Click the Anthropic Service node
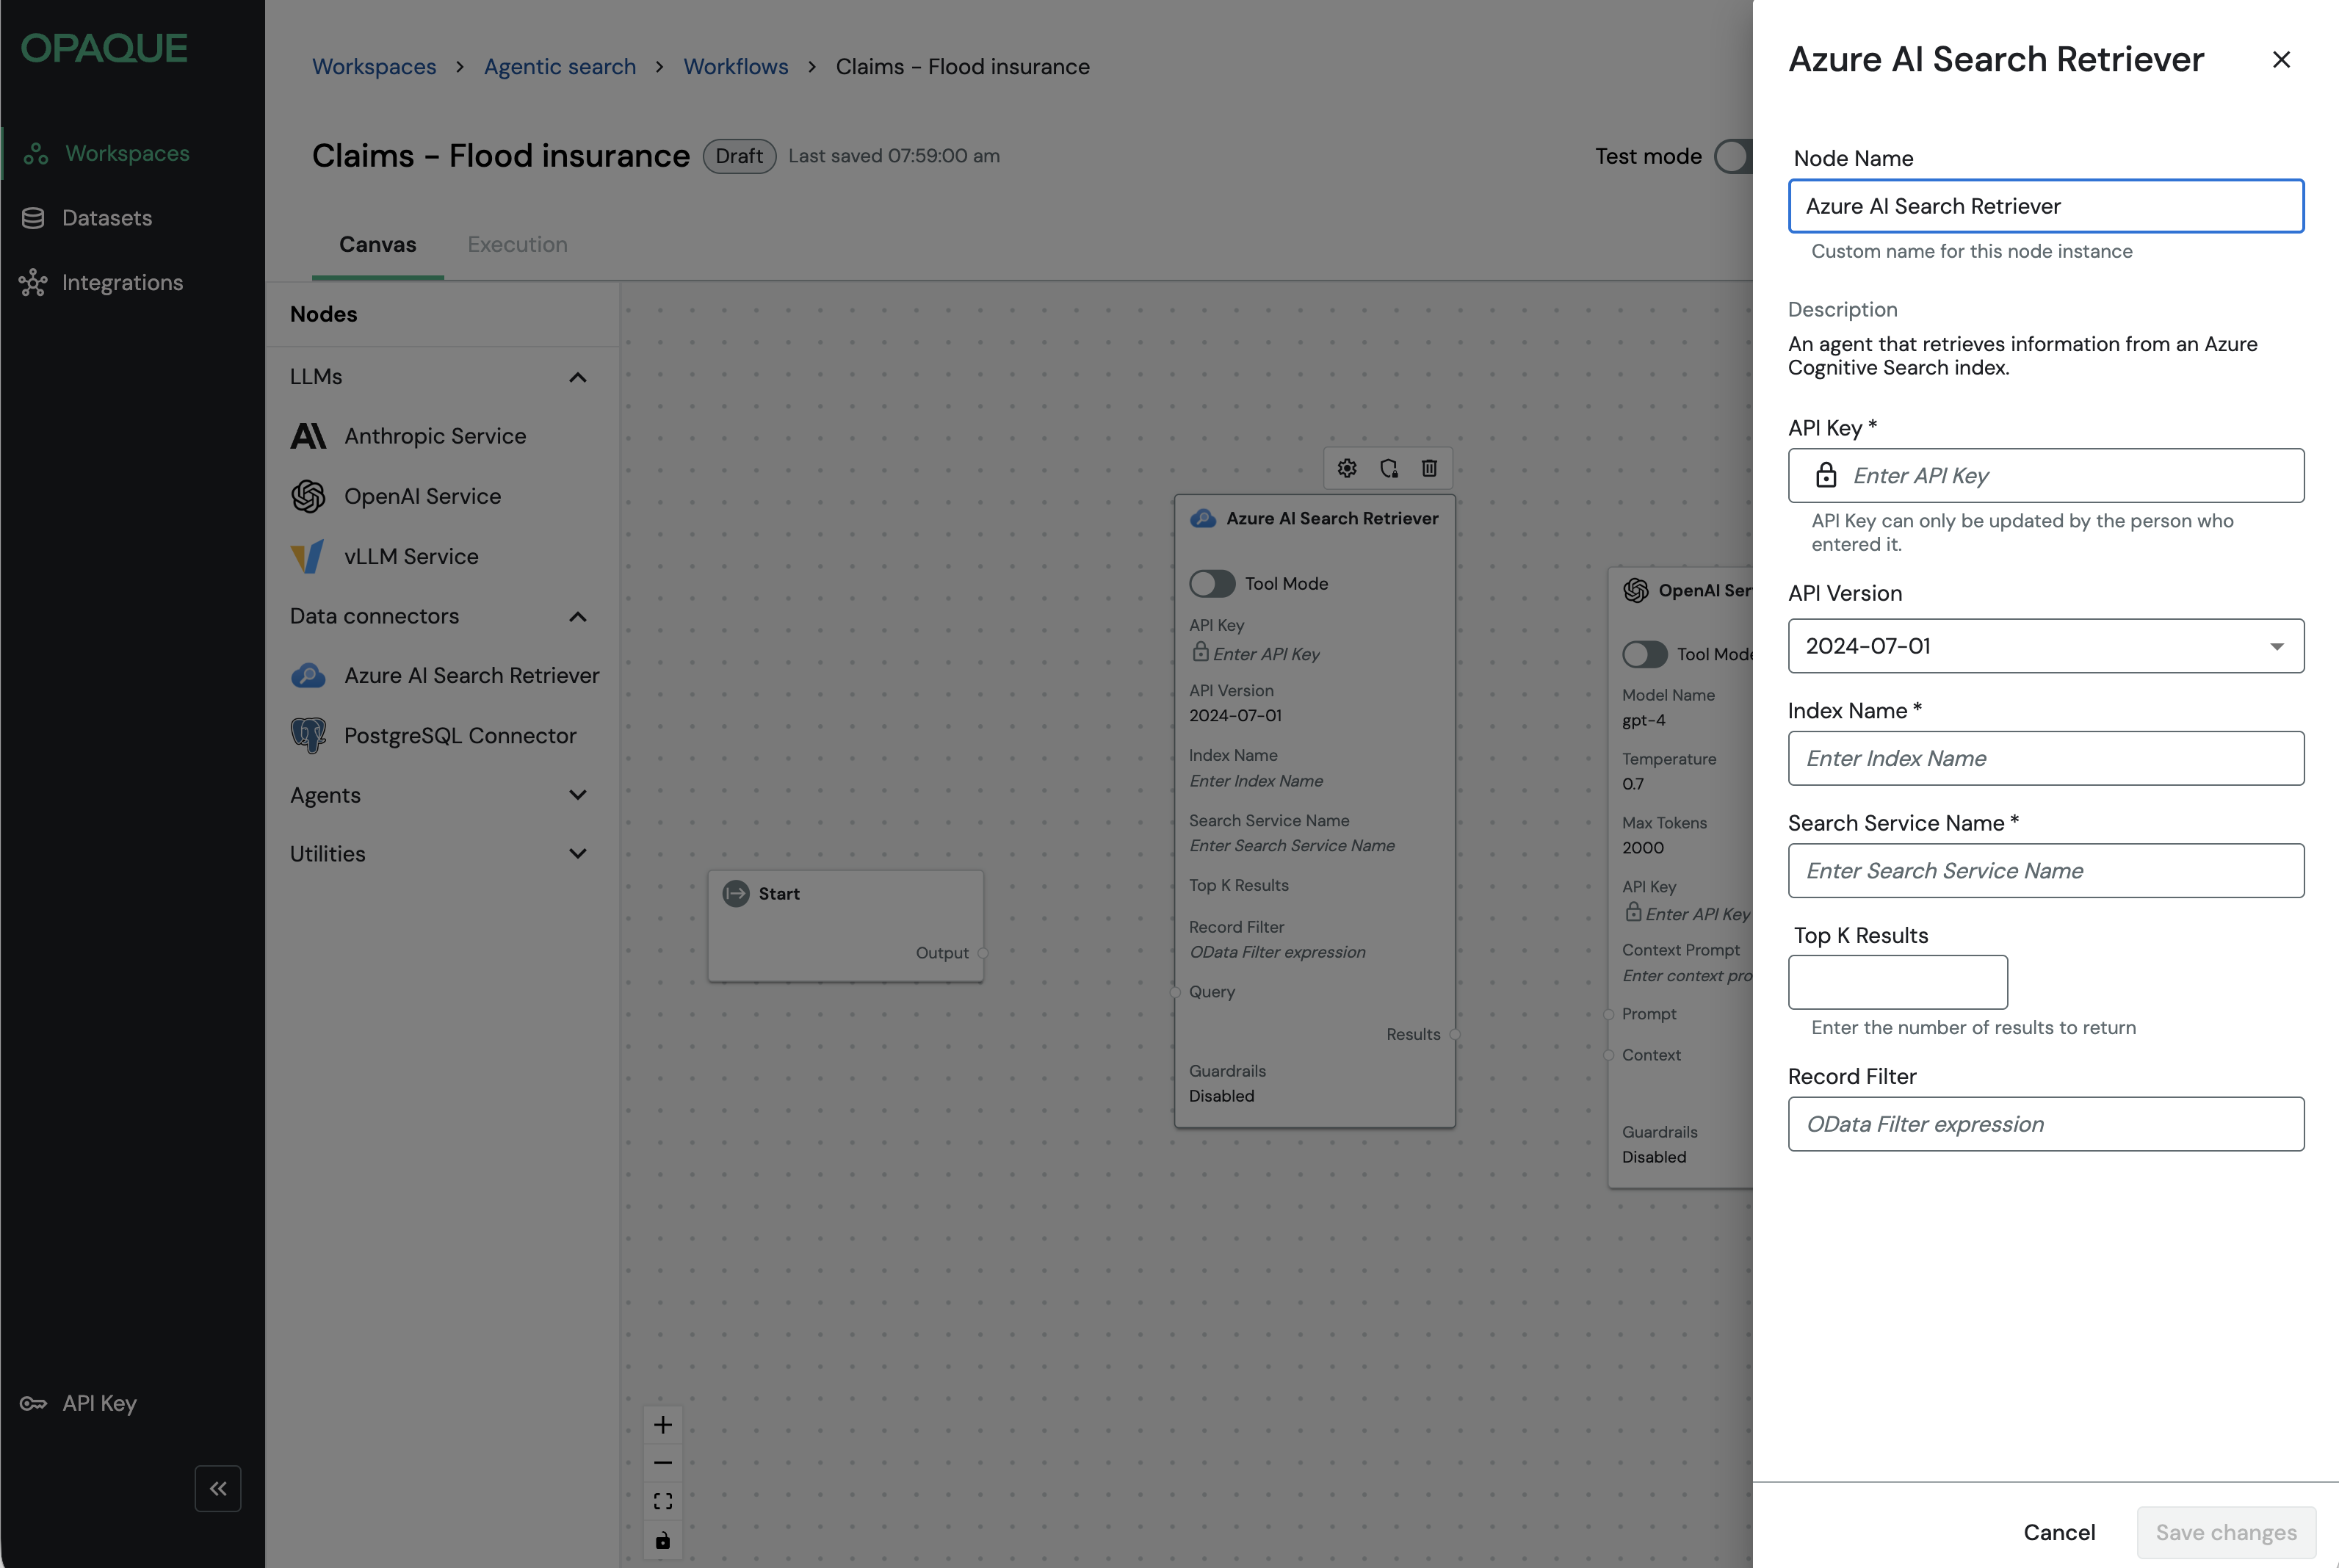The height and width of the screenshot is (1568, 2339). pyautogui.click(x=434, y=436)
